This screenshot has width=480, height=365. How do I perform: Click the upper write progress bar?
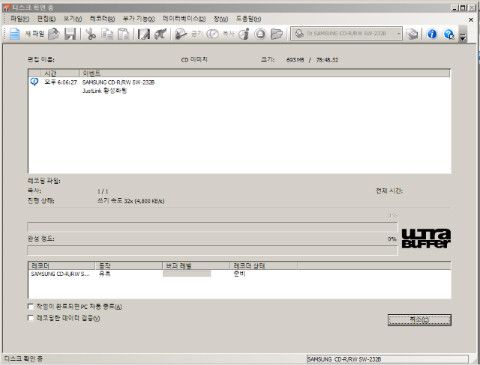pos(212,227)
